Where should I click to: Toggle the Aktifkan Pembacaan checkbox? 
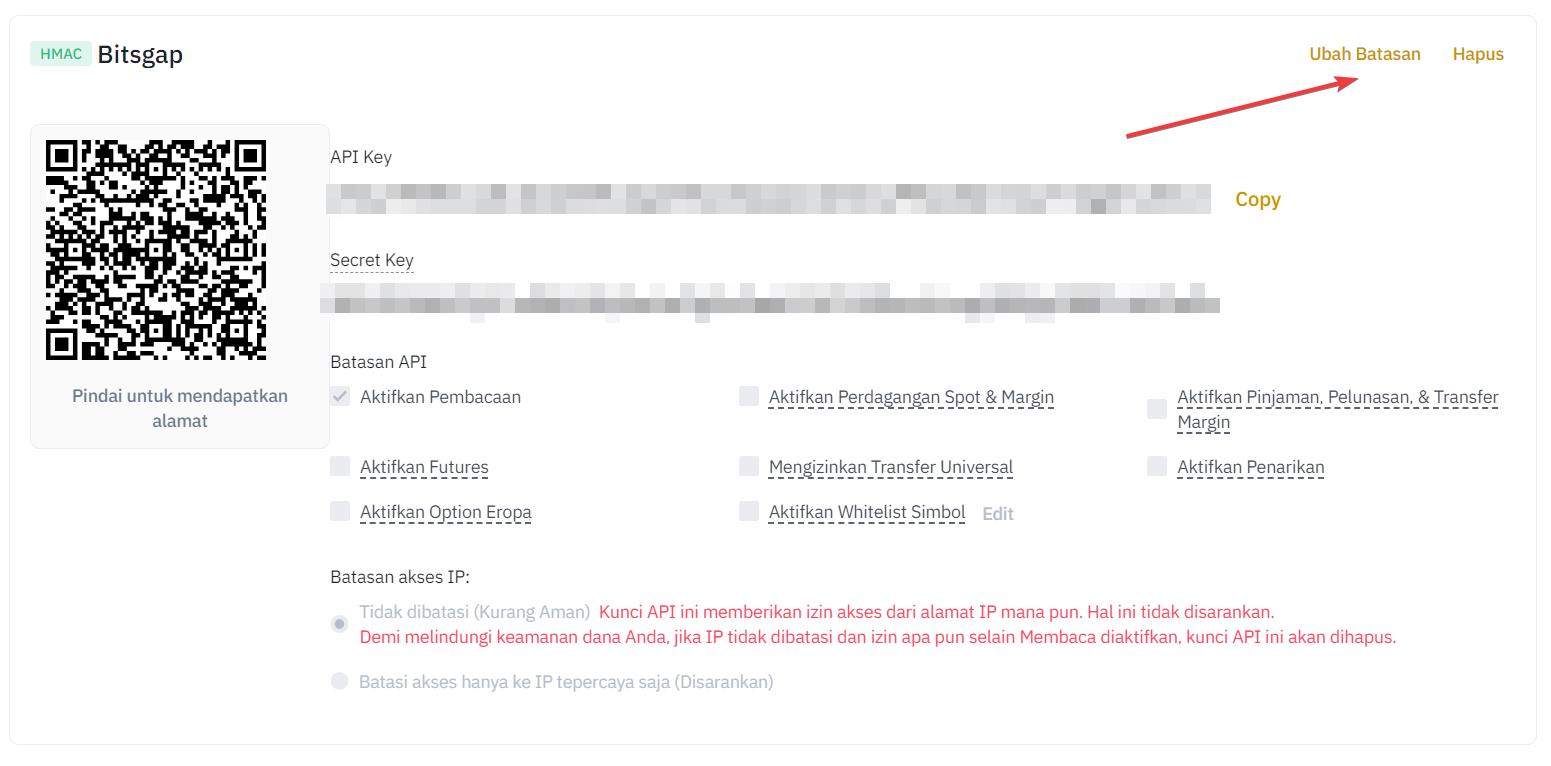(340, 396)
